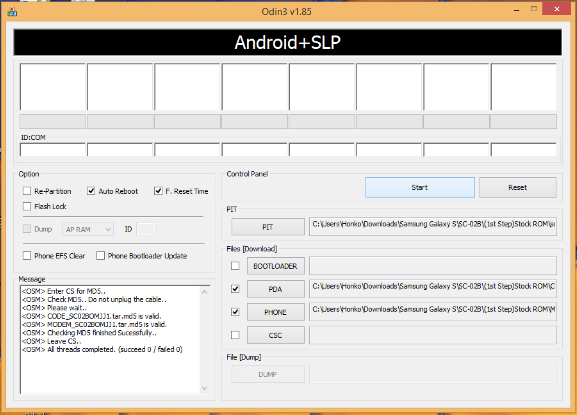Select 'Please wait..' log line
577x415 pixels.
pos(54,308)
